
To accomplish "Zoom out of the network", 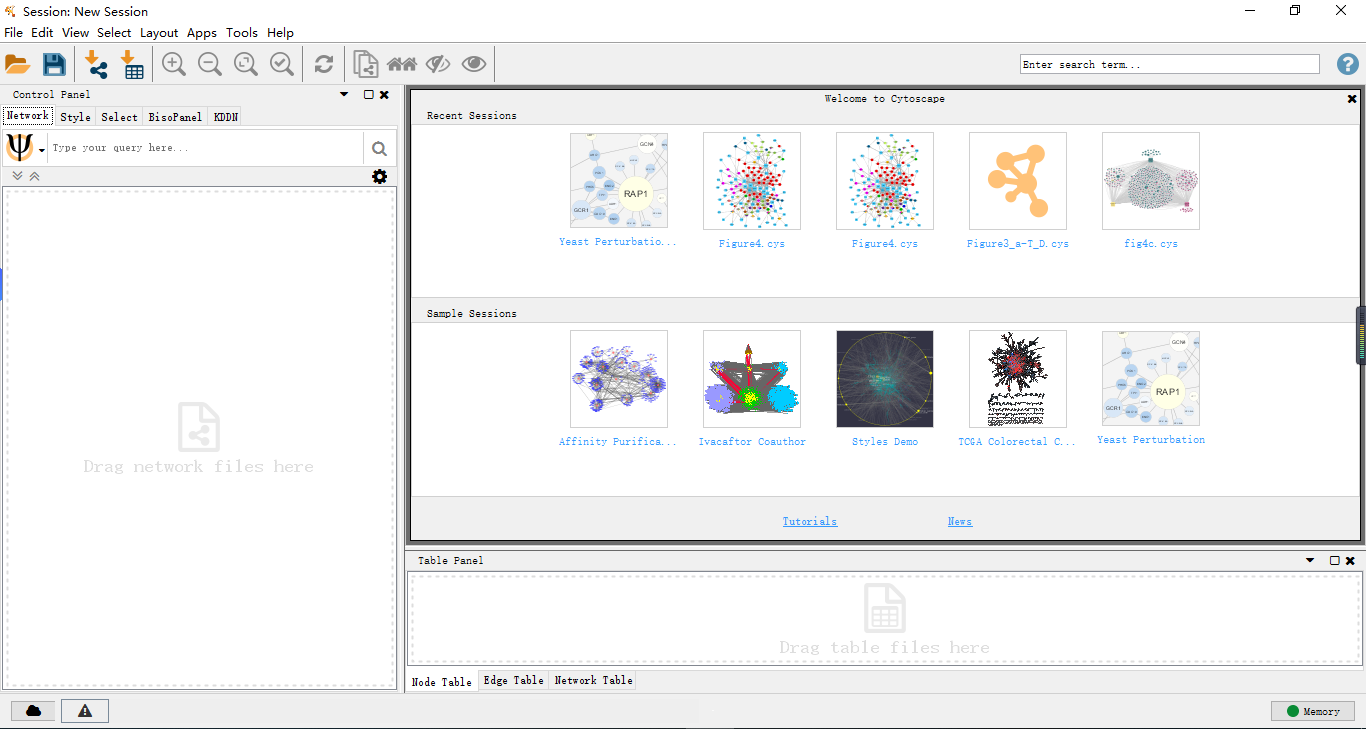I will (x=210, y=65).
